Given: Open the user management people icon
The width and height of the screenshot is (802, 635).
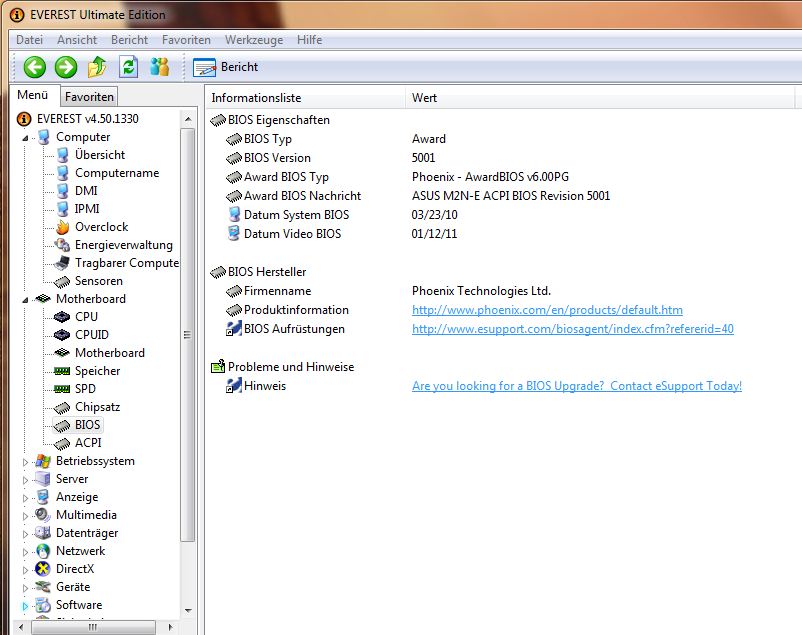Looking at the screenshot, I should click(x=160, y=67).
